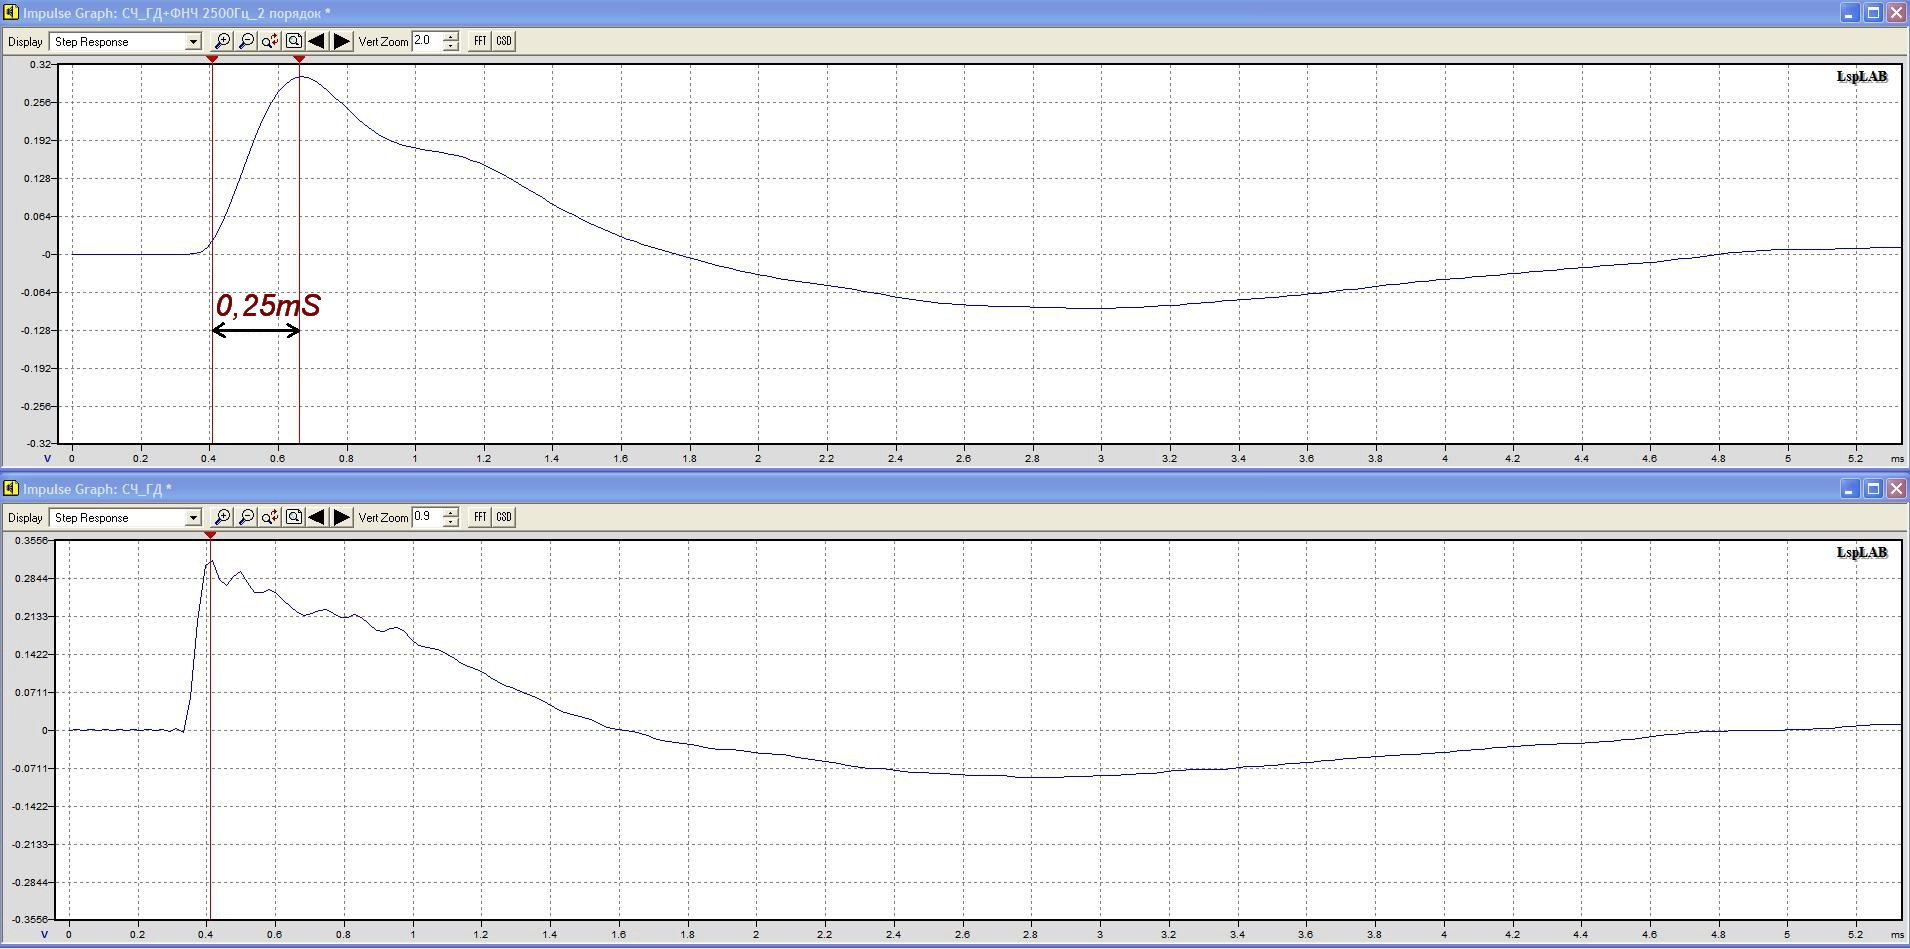Click the red marker at the upper graph's peak

pyautogui.click(x=299, y=60)
